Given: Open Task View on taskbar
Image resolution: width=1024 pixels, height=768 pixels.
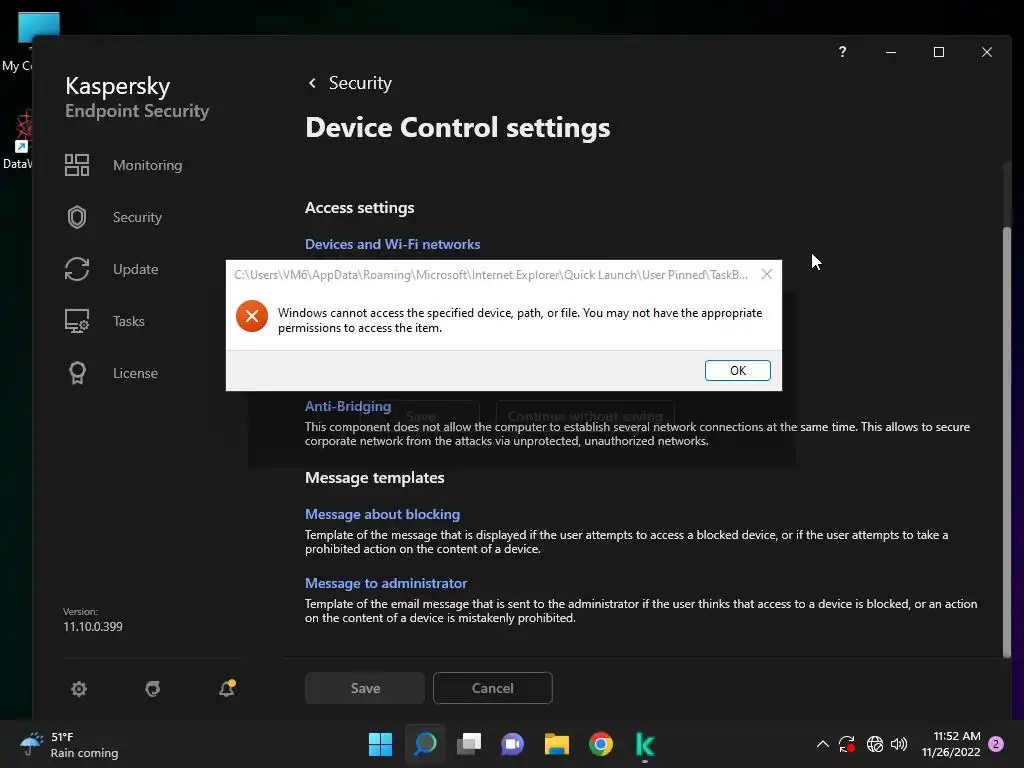Looking at the screenshot, I should pyautogui.click(x=469, y=744).
